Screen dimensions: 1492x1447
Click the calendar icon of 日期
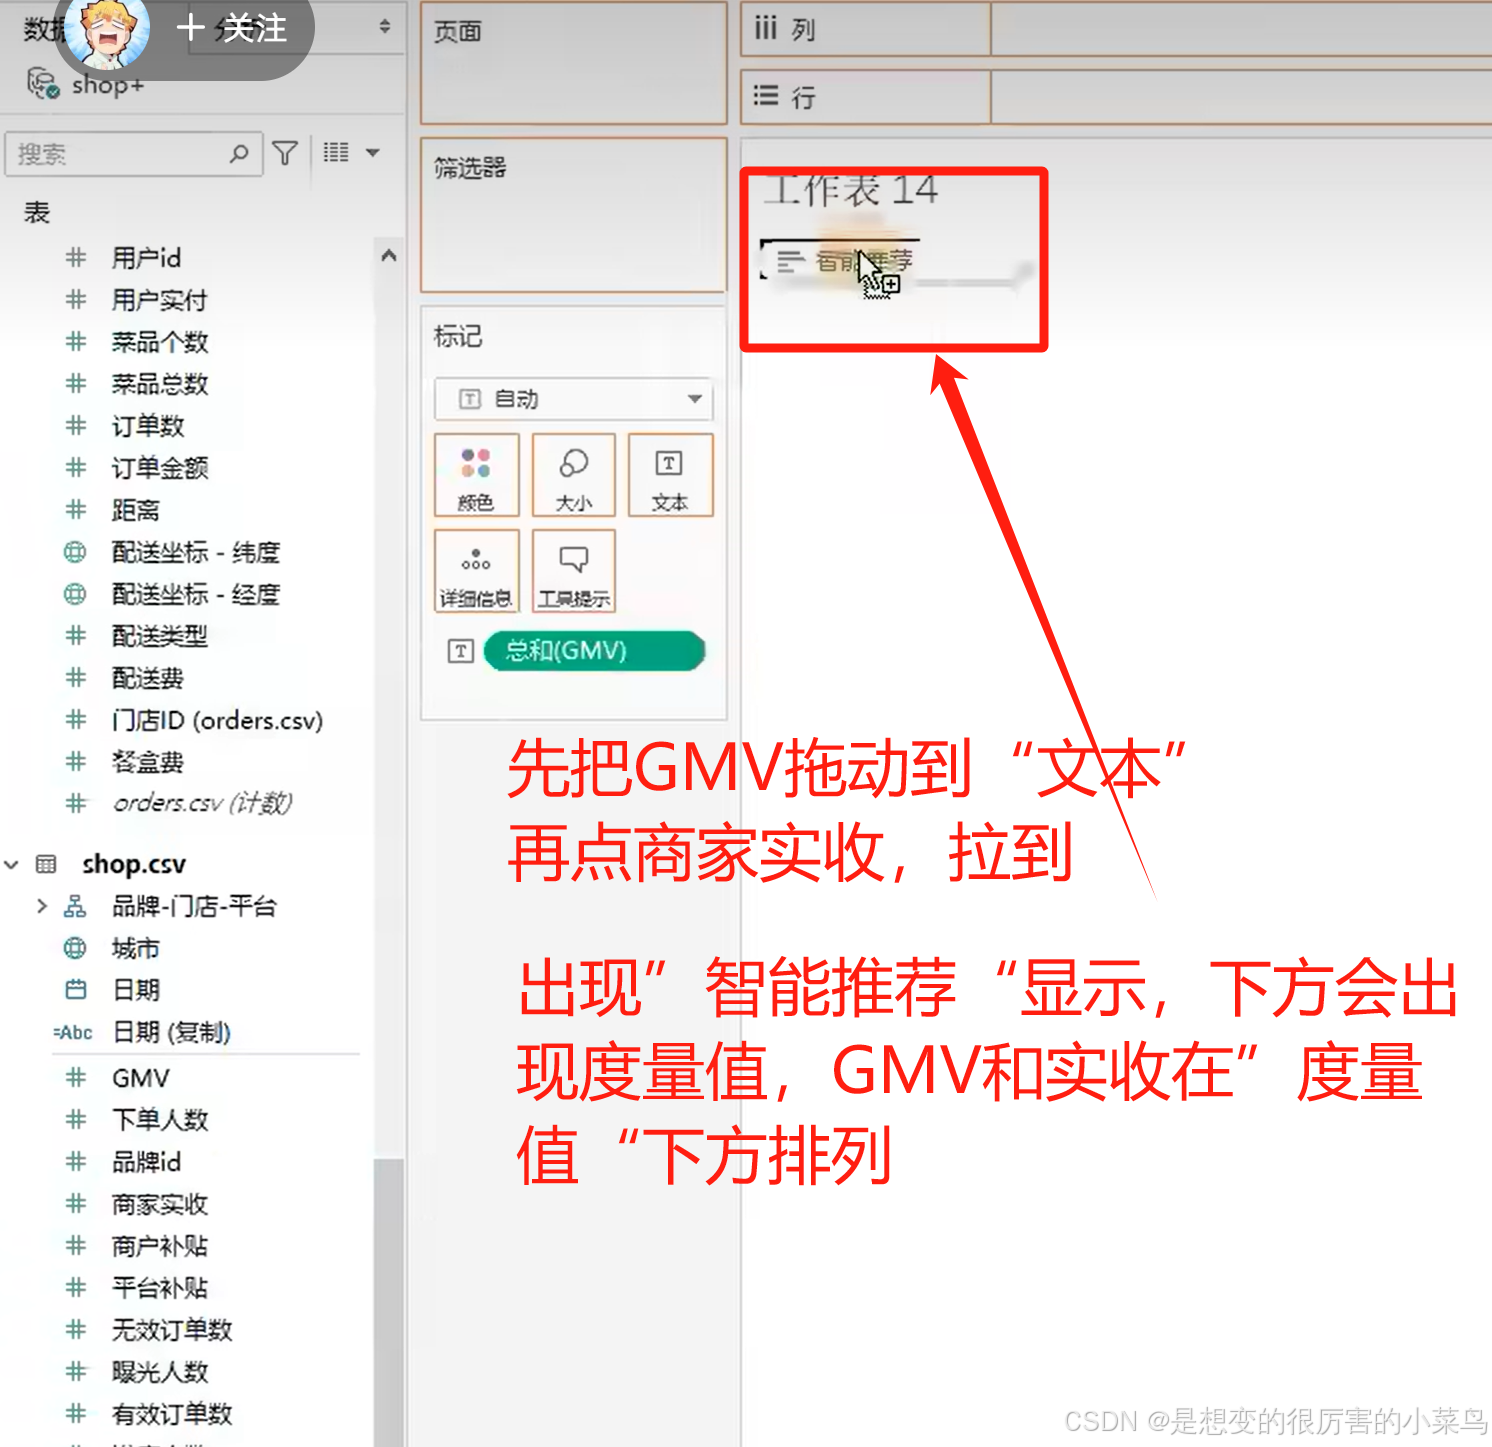tap(75, 990)
